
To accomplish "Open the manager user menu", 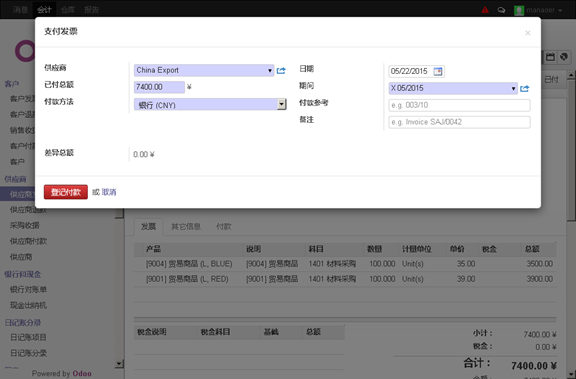I will [544, 10].
